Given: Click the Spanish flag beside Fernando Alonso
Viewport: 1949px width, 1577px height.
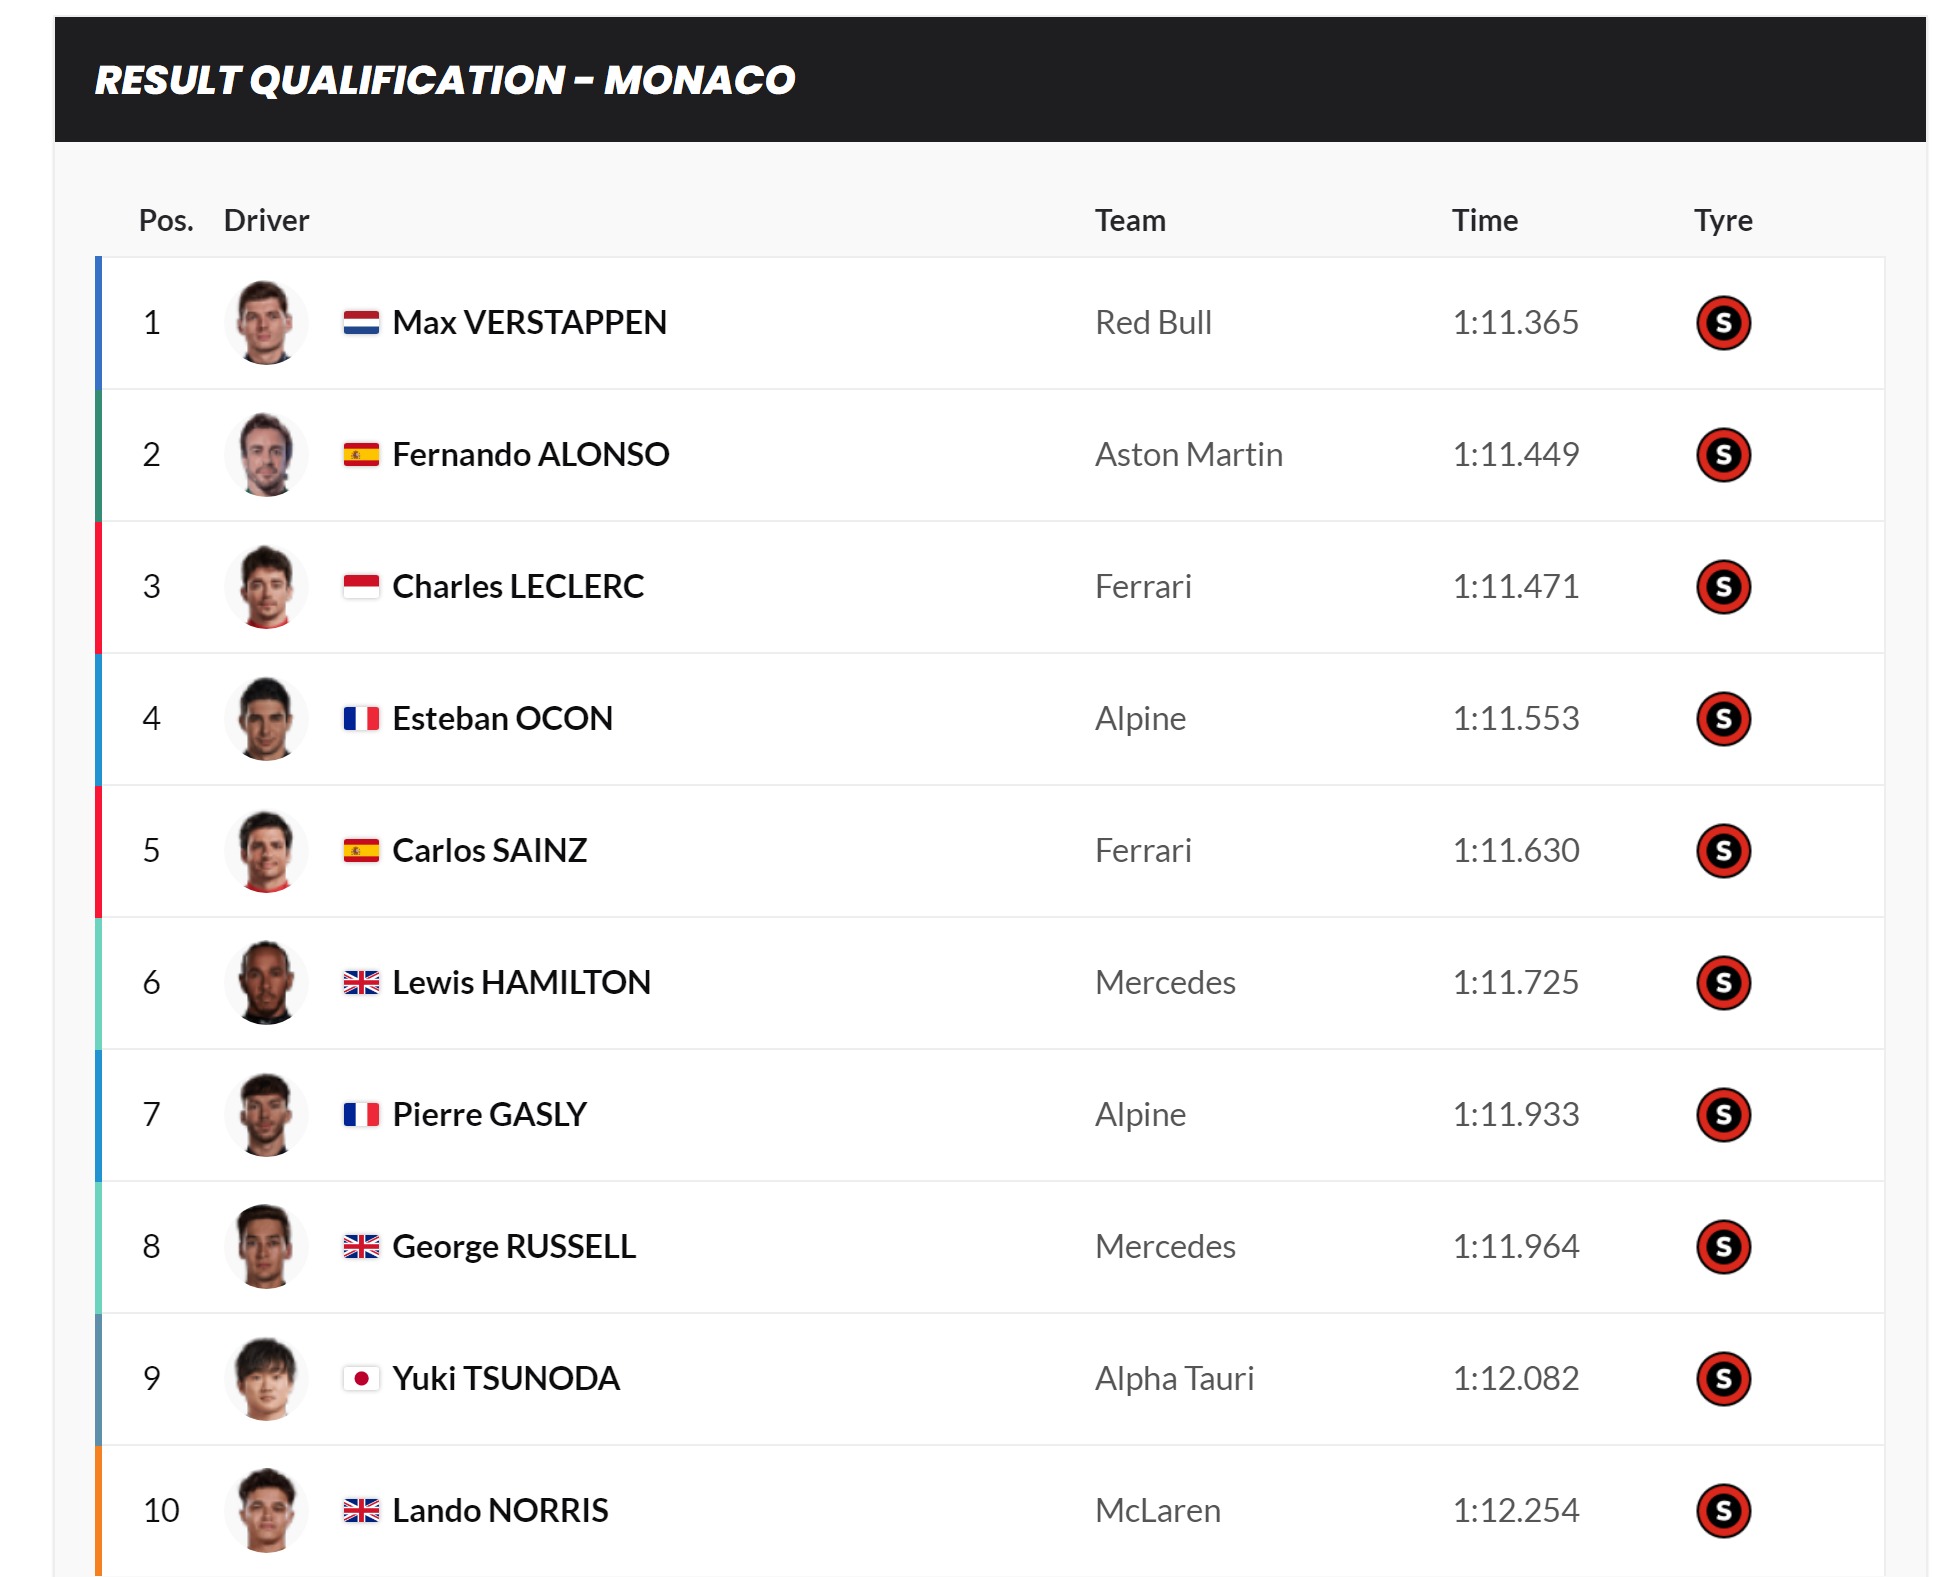Looking at the screenshot, I should click(x=361, y=454).
